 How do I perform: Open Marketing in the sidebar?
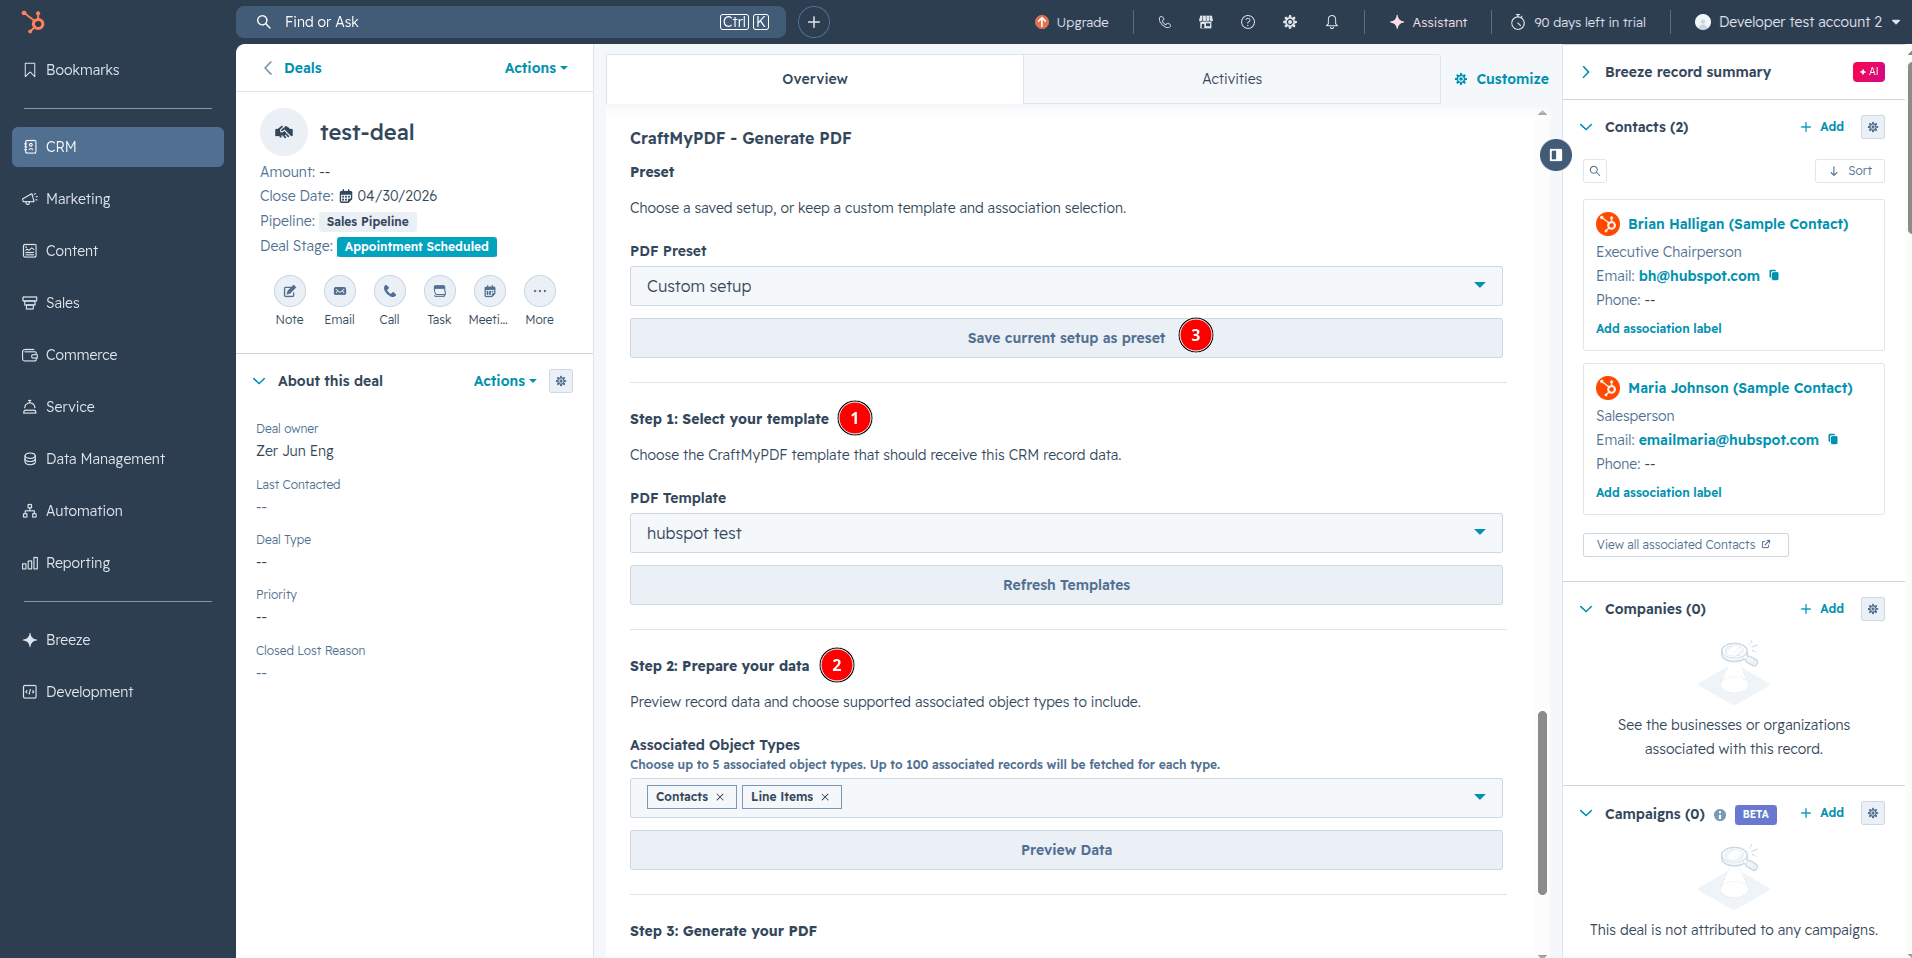pyautogui.click(x=118, y=199)
